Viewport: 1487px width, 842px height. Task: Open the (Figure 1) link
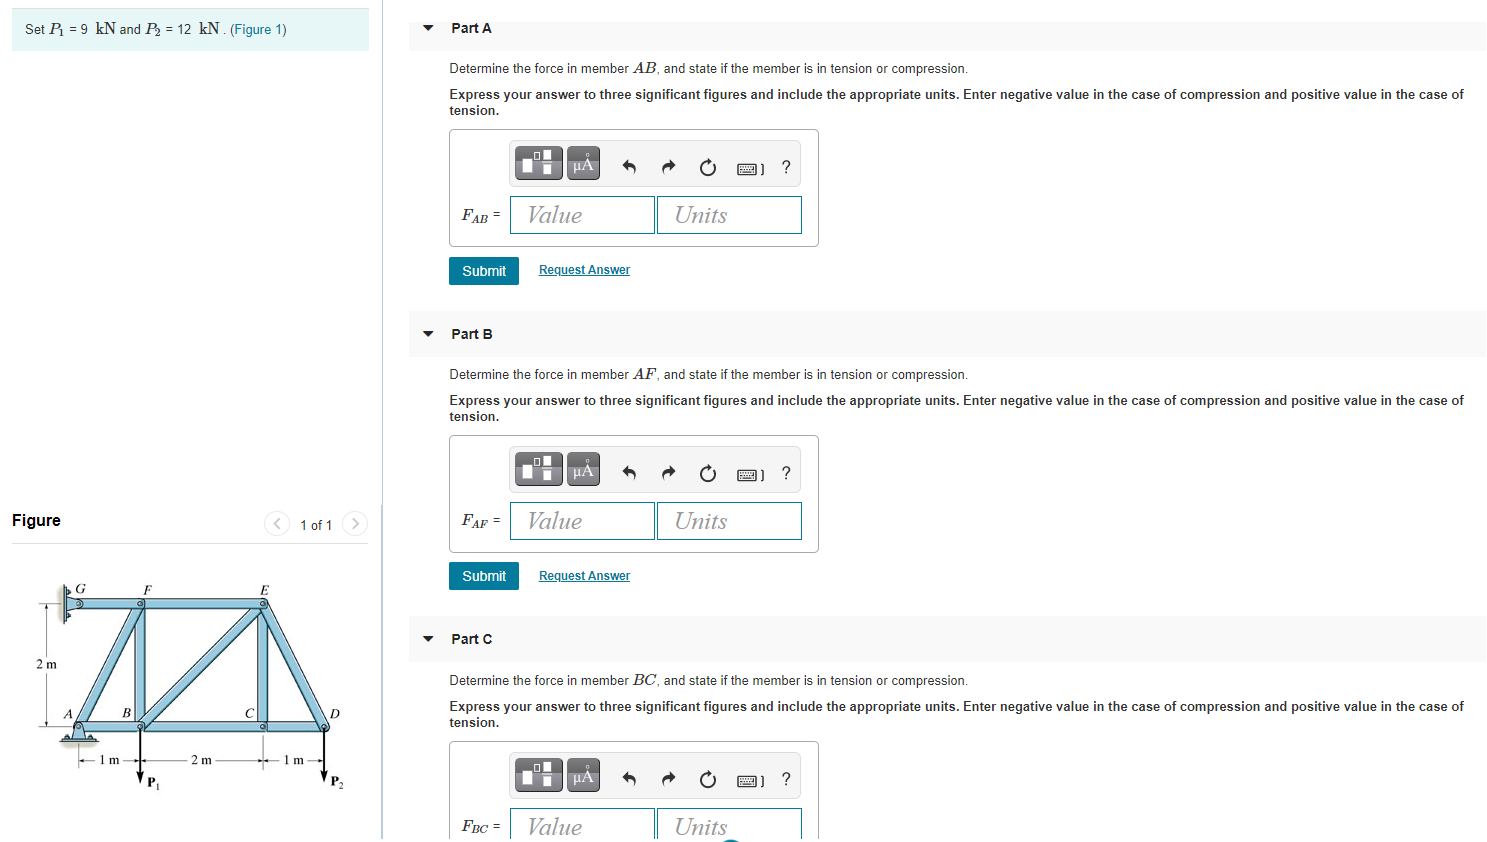[258, 30]
